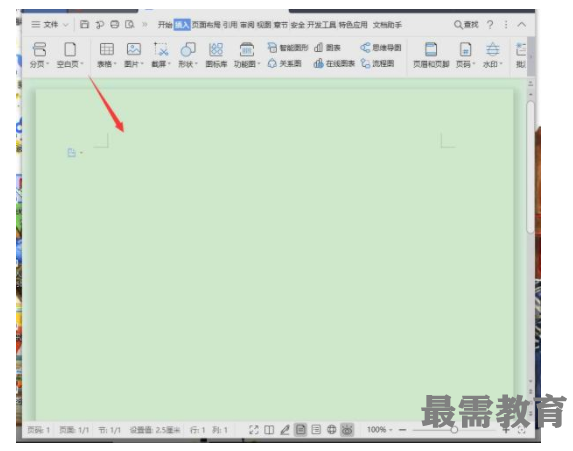This screenshot has width=573, height=451.
Task: Open the 图片 picture dropdown
Action: tap(134, 55)
